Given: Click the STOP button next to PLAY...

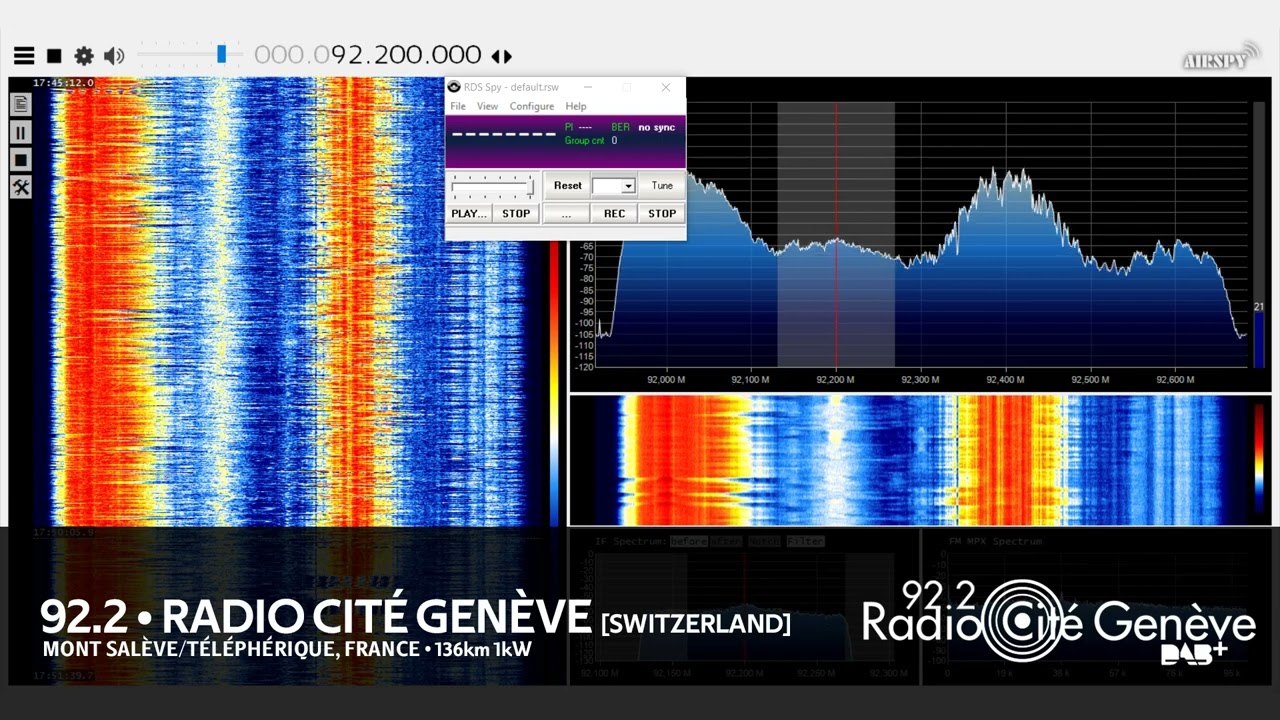Looking at the screenshot, I should [516, 213].
